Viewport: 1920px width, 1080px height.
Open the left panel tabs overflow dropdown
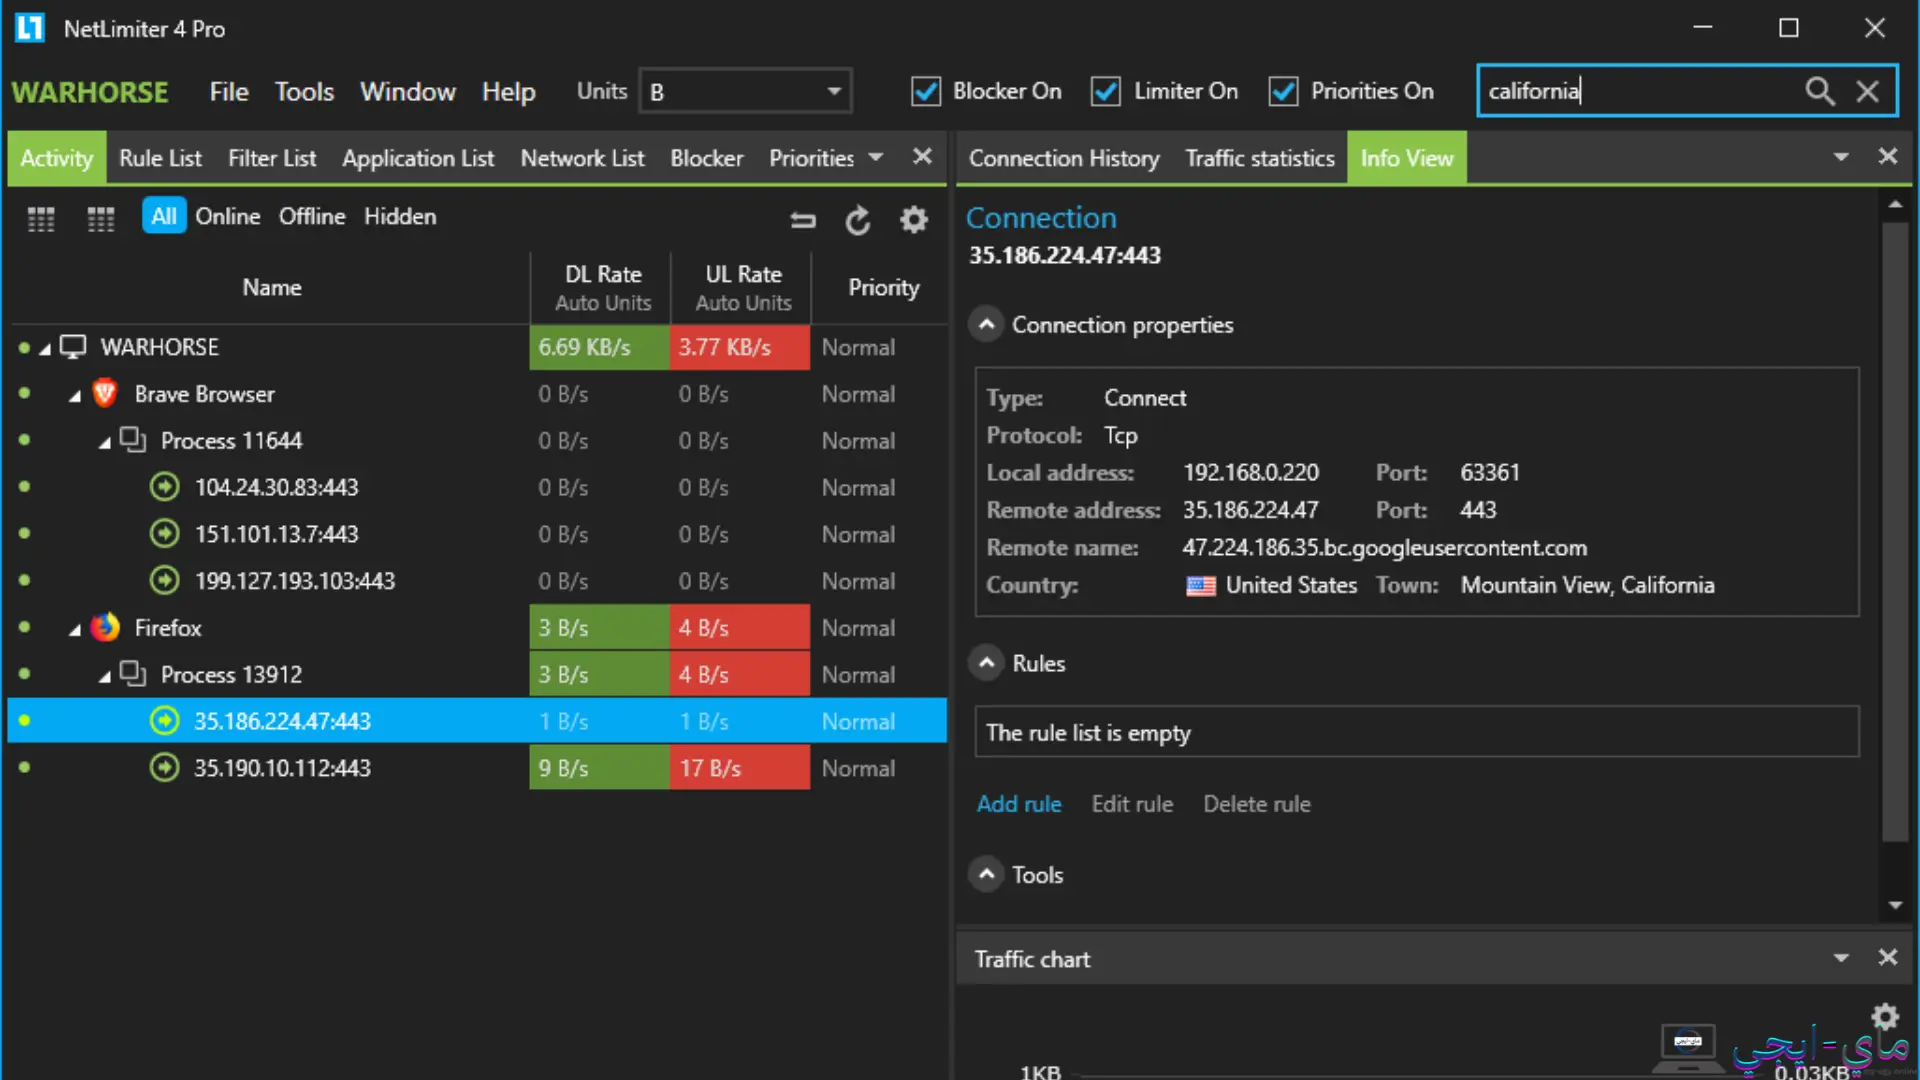[x=876, y=157]
